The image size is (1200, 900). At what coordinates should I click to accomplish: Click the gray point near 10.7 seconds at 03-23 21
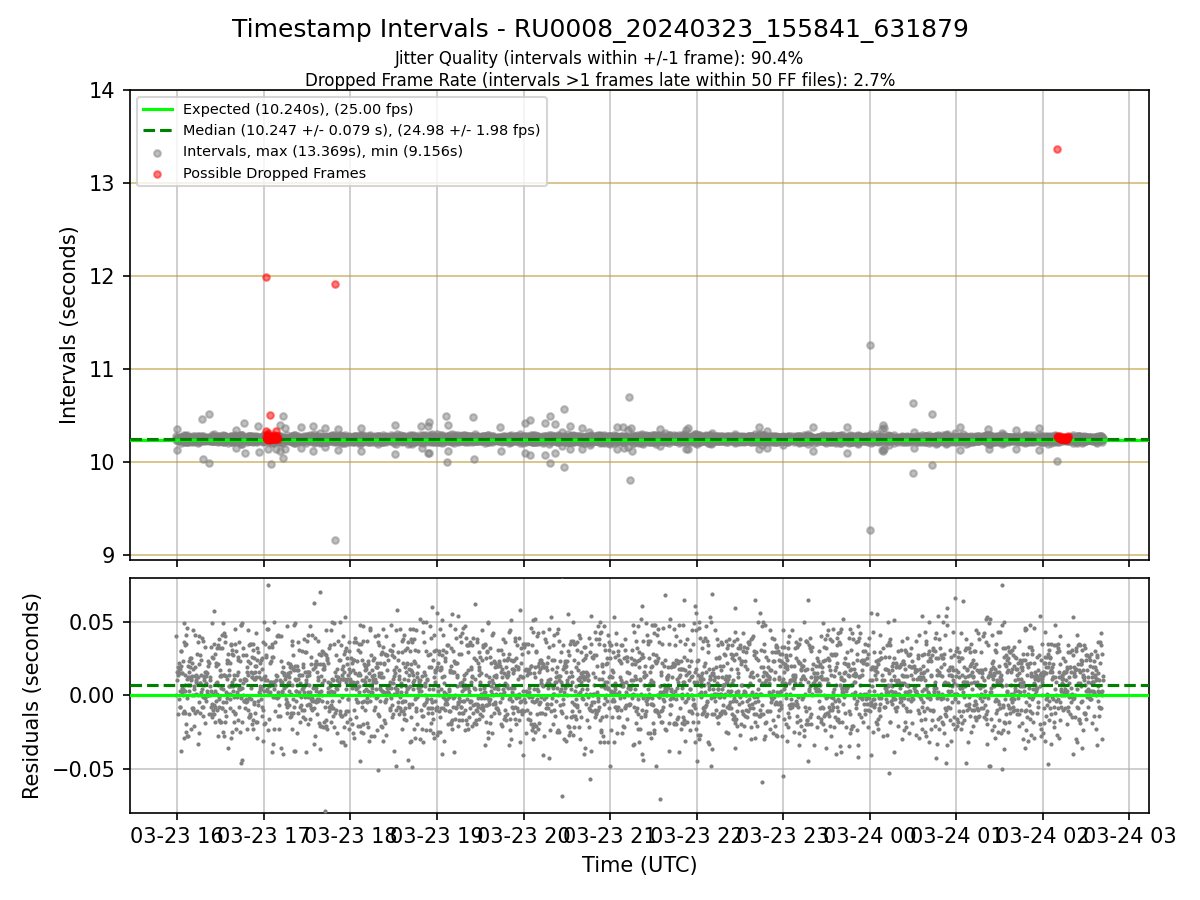click(629, 397)
